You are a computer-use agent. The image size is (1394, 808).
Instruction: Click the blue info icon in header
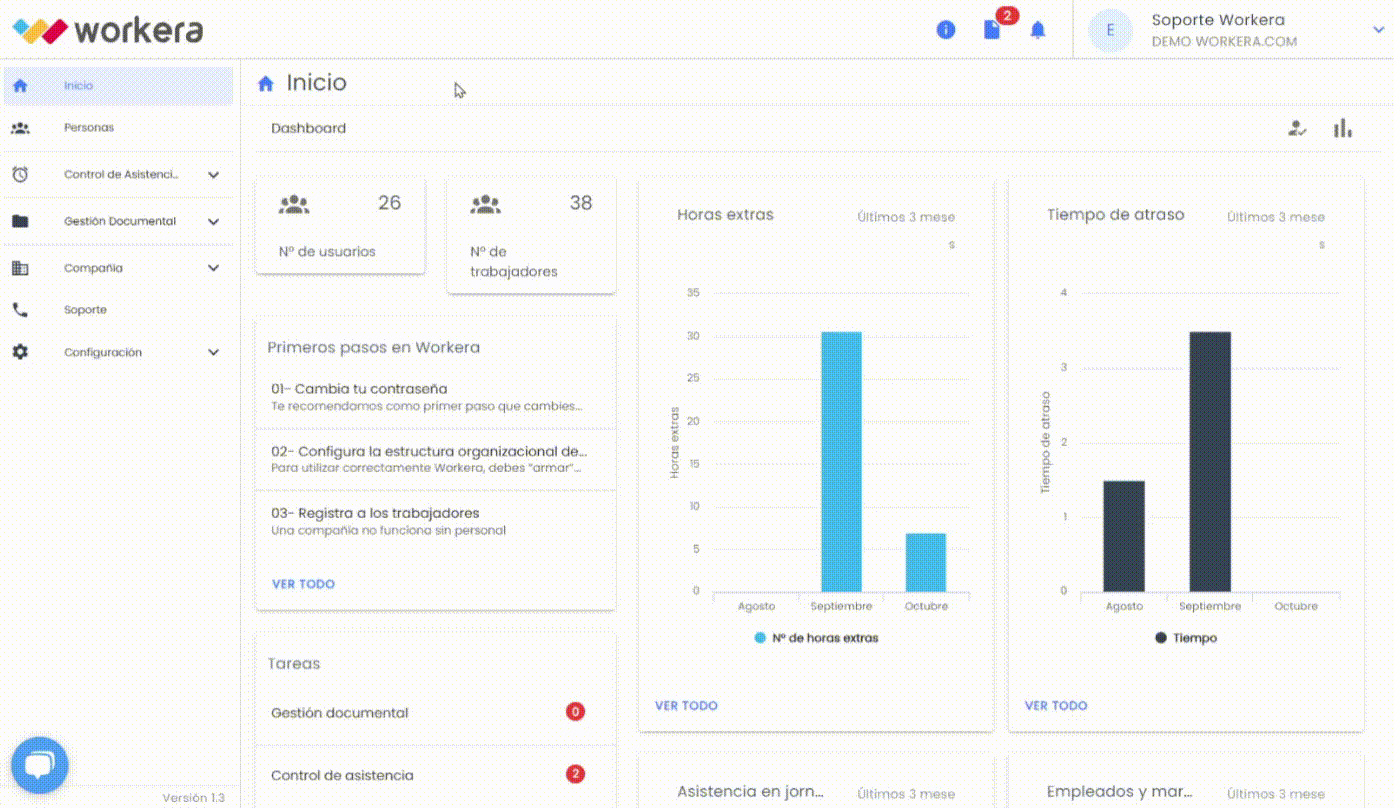[945, 30]
